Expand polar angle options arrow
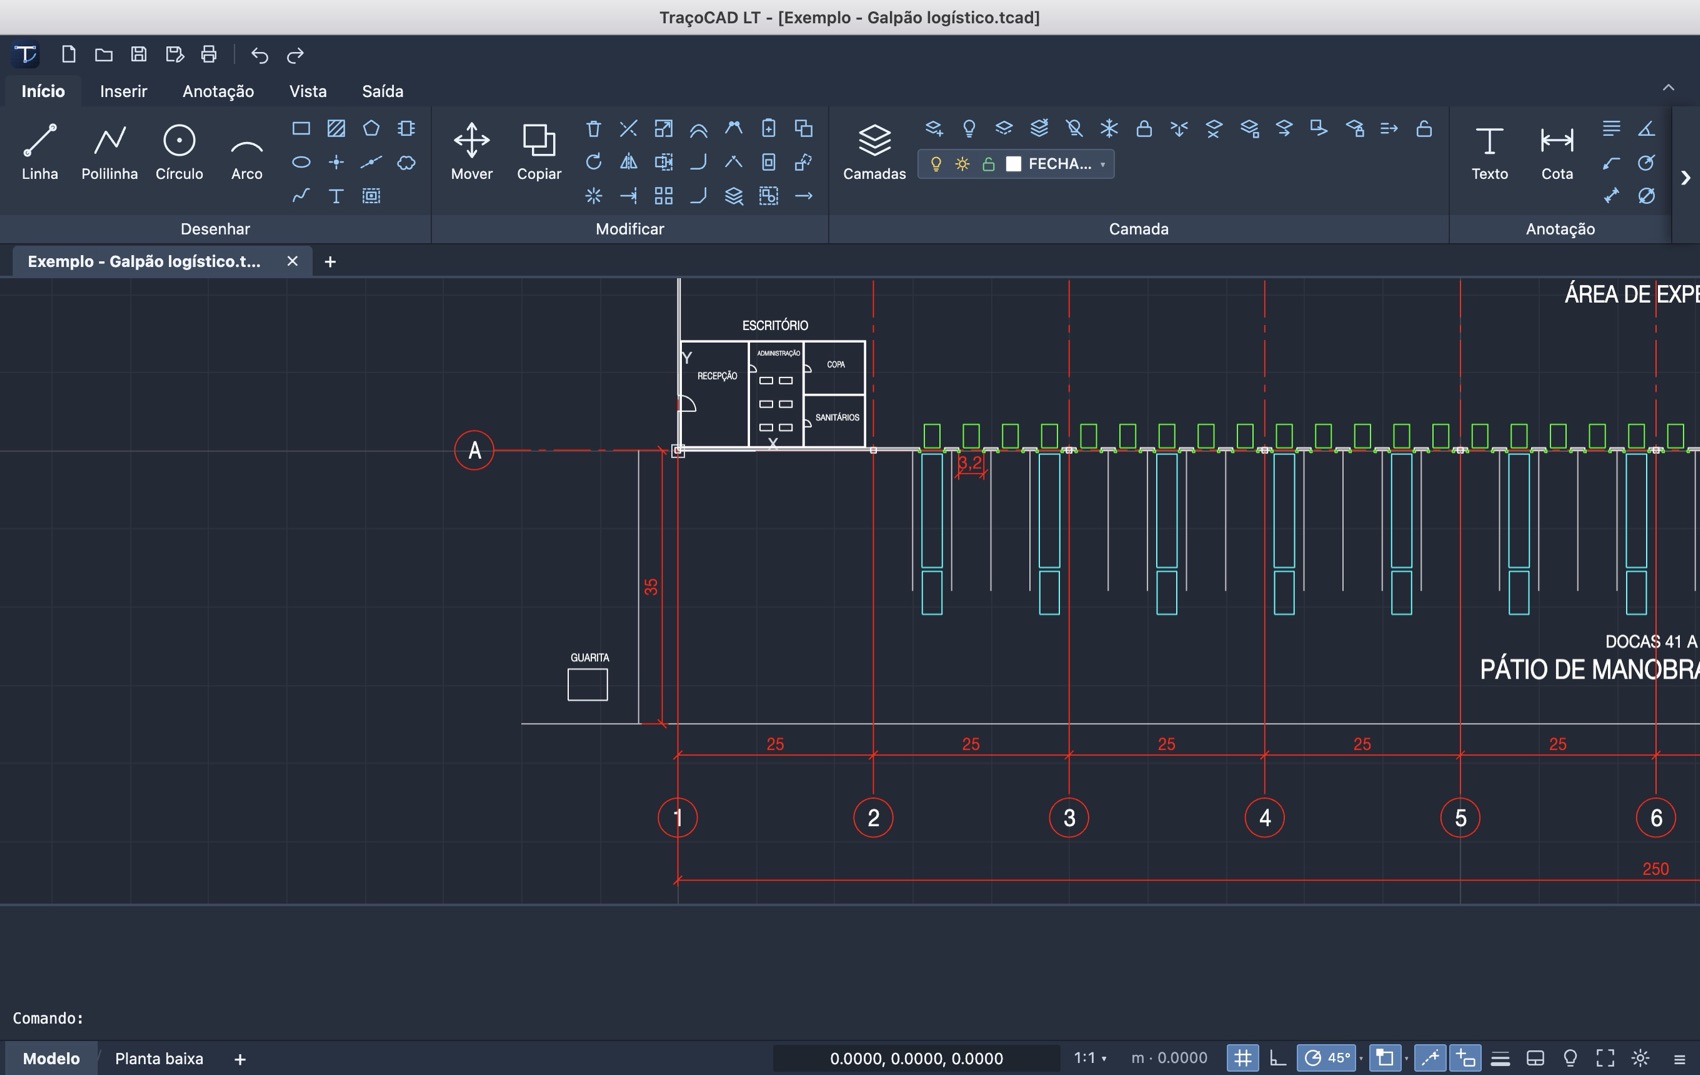 point(1361,1059)
